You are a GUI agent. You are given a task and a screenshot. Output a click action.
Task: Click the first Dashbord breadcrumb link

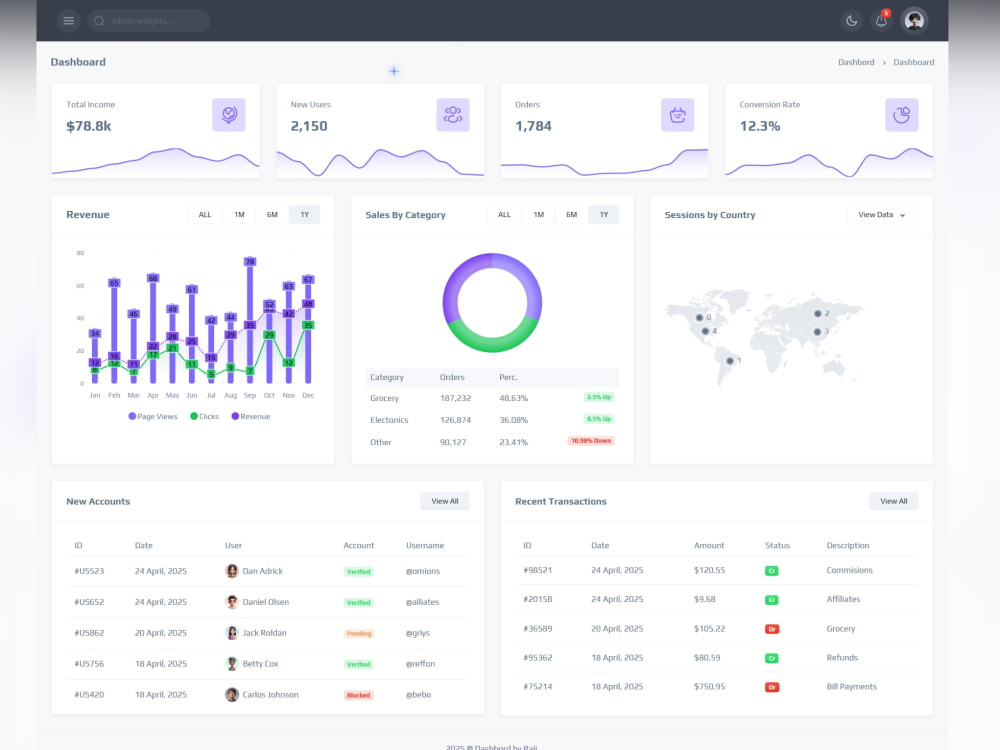click(856, 62)
